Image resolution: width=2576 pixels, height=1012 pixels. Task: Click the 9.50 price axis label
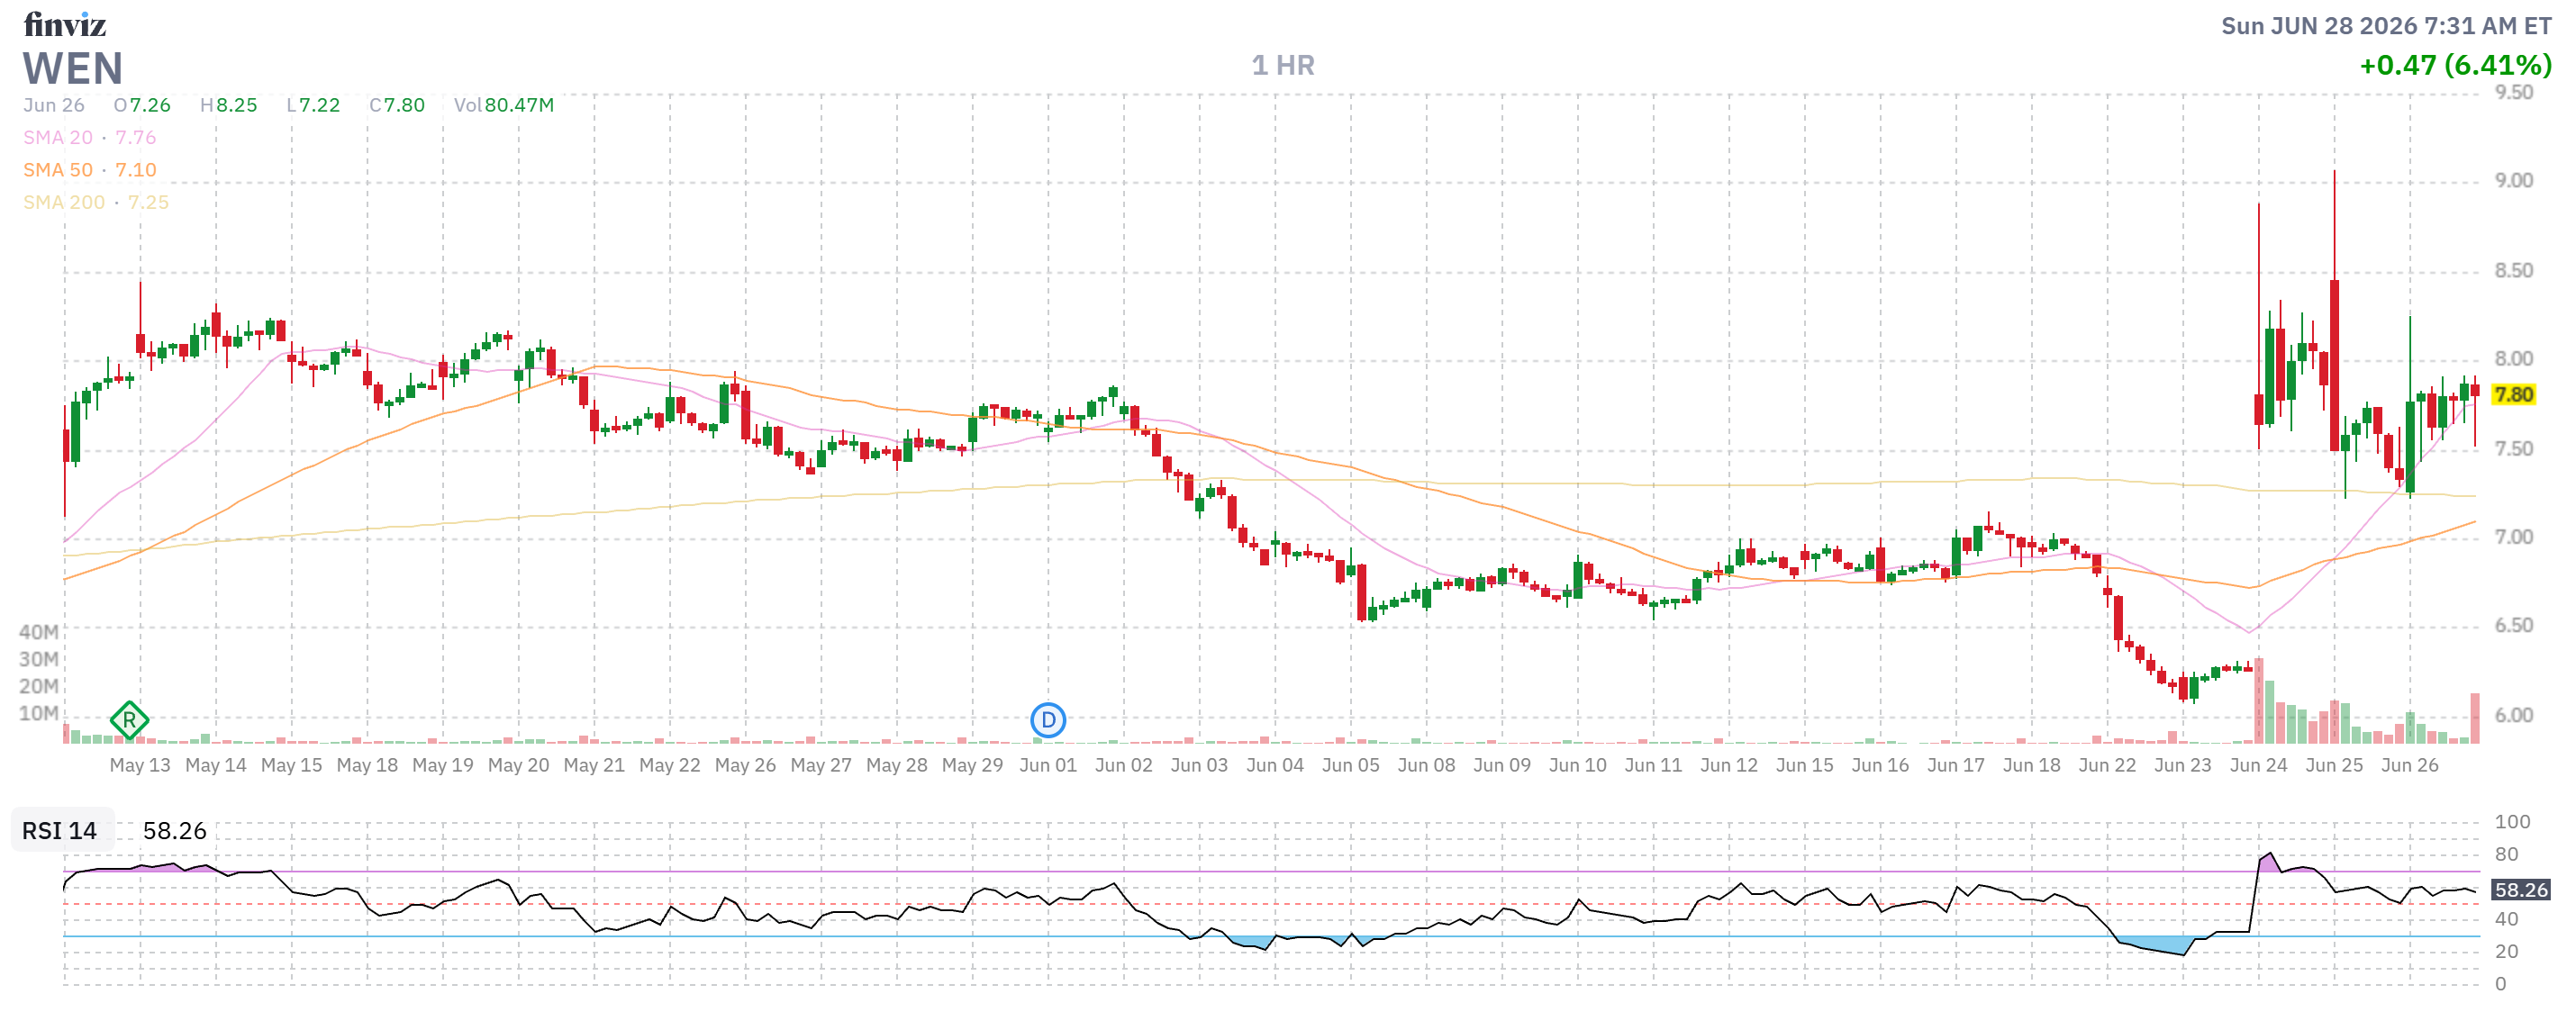(2513, 93)
